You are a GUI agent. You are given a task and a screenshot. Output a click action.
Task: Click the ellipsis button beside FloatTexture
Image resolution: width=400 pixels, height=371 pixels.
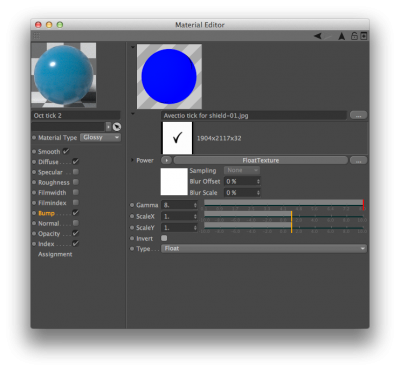[358, 160]
